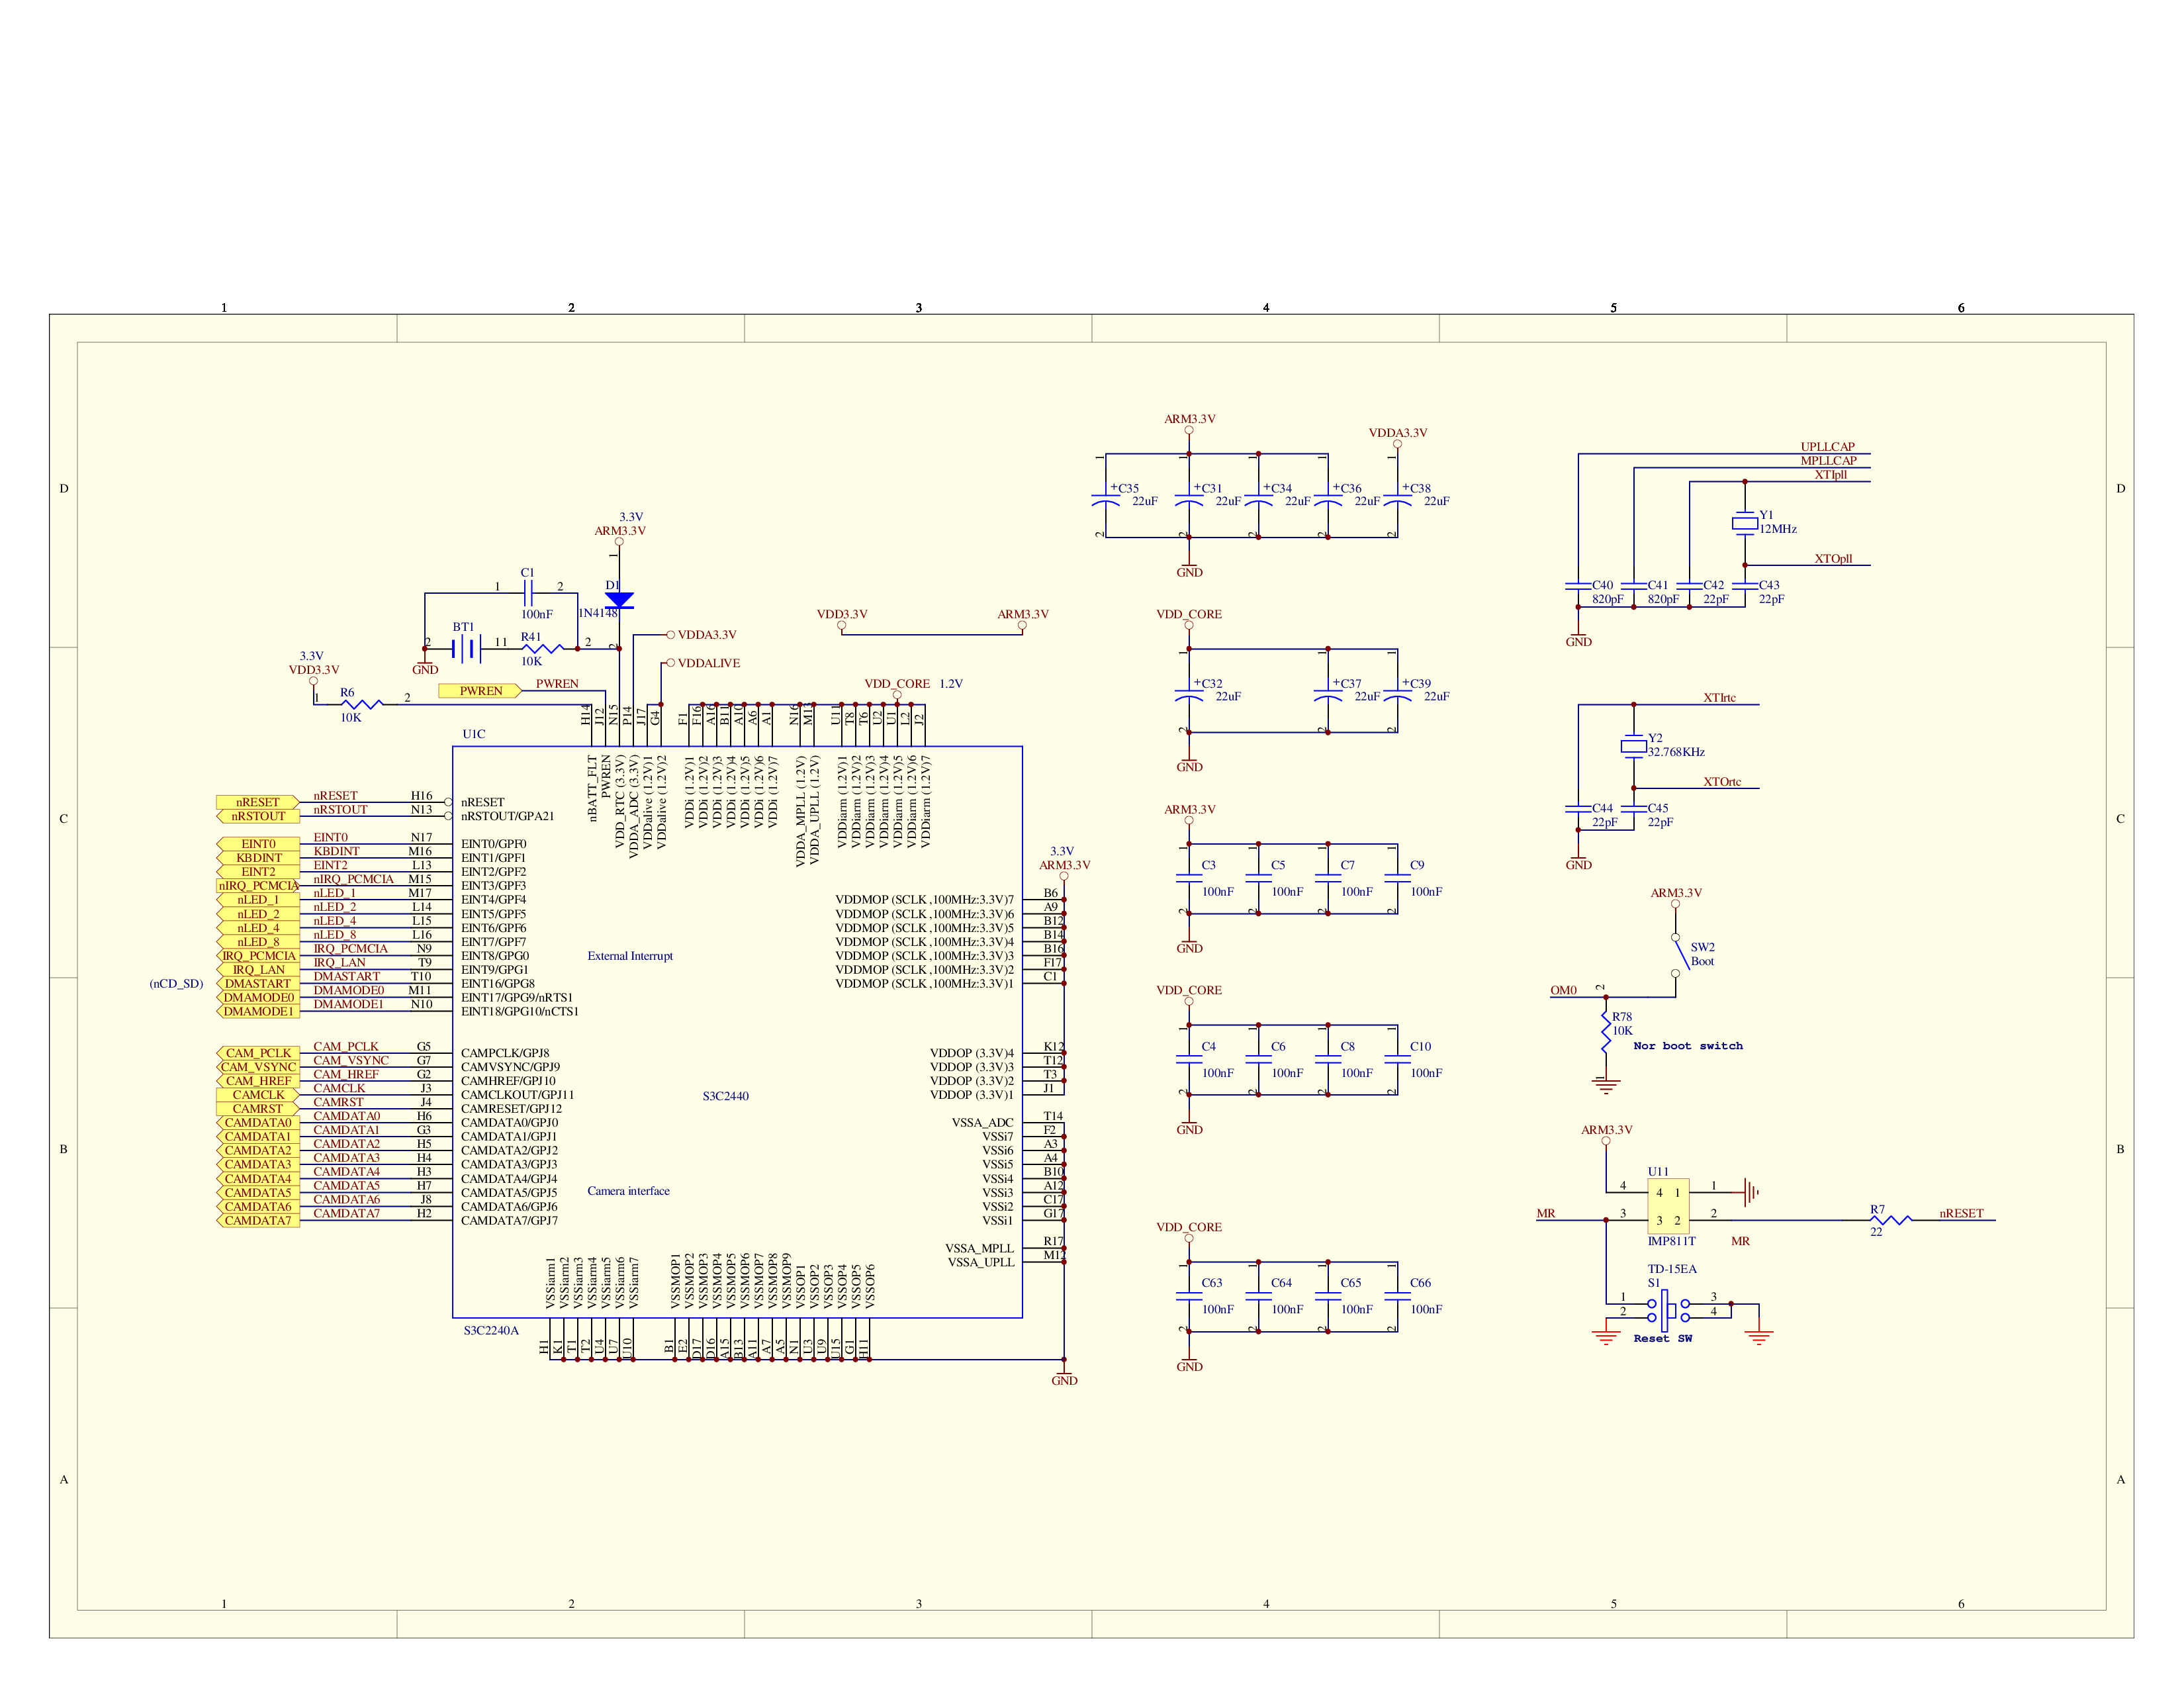The image size is (2184, 1688).
Task: Select the Y2 32.768KHz crystal symbol
Action: click(x=1633, y=746)
